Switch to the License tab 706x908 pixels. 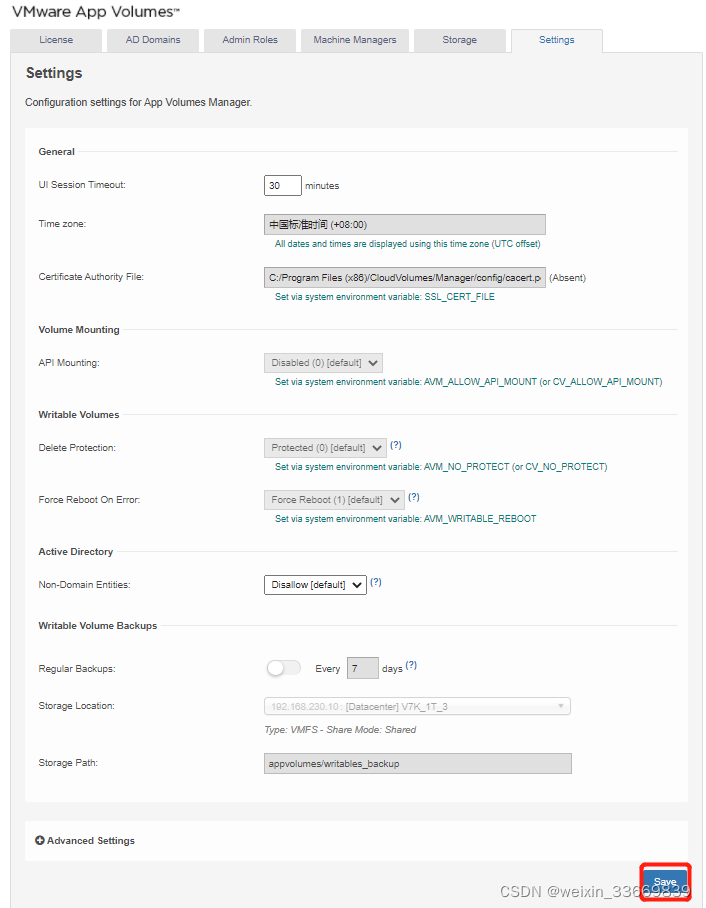click(56, 40)
